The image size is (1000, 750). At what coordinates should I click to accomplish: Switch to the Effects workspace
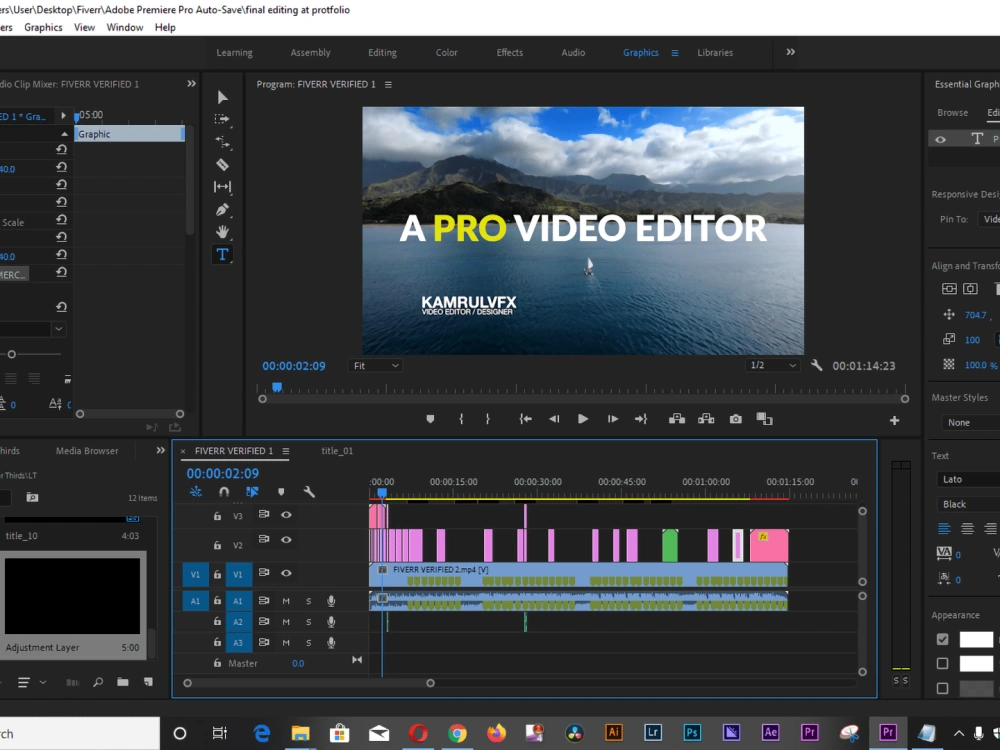[509, 52]
